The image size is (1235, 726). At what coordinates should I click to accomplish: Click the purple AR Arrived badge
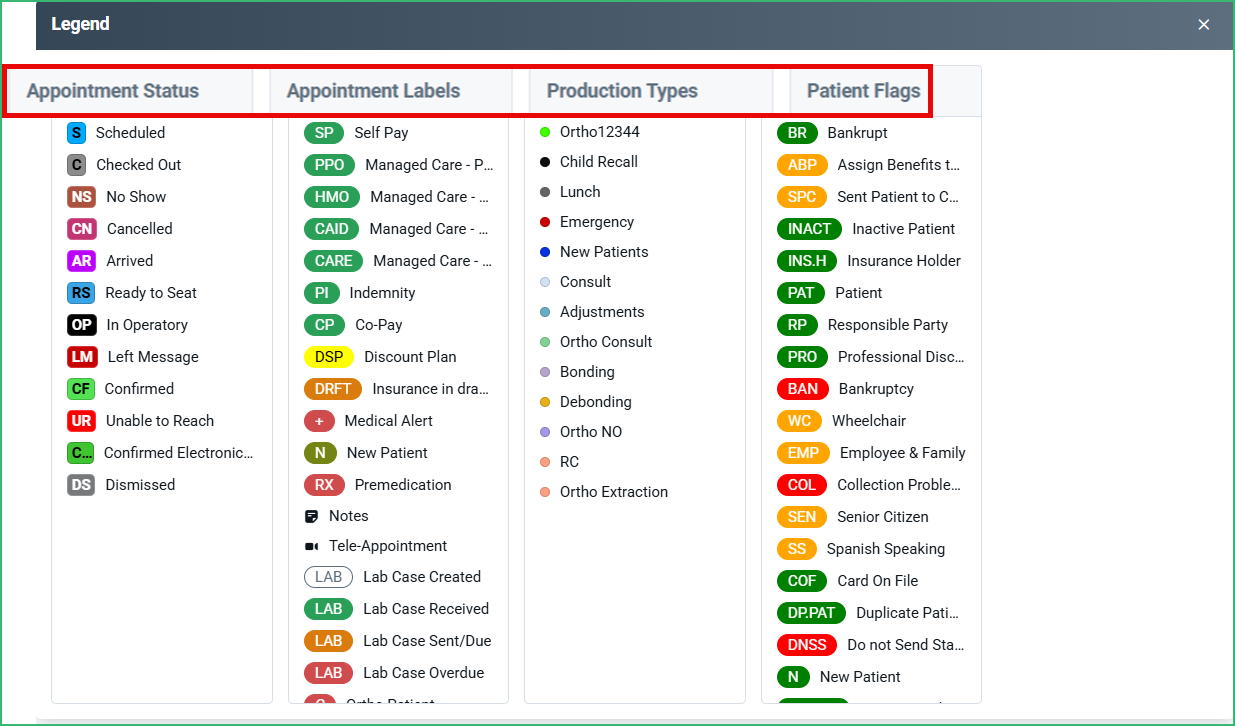(82, 261)
